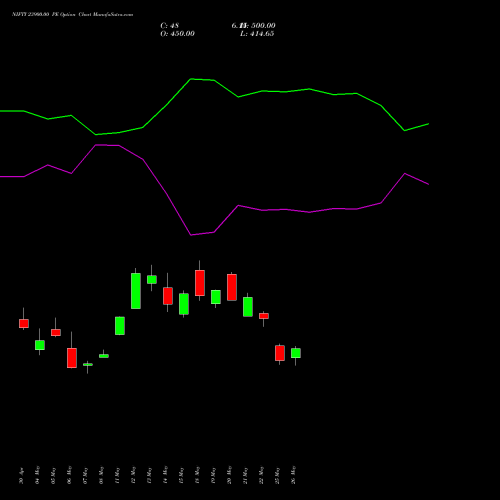The width and height of the screenshot is (500, 500).
Task: Click the green candlestick for 15 May
Action: (x=184, y=304)
